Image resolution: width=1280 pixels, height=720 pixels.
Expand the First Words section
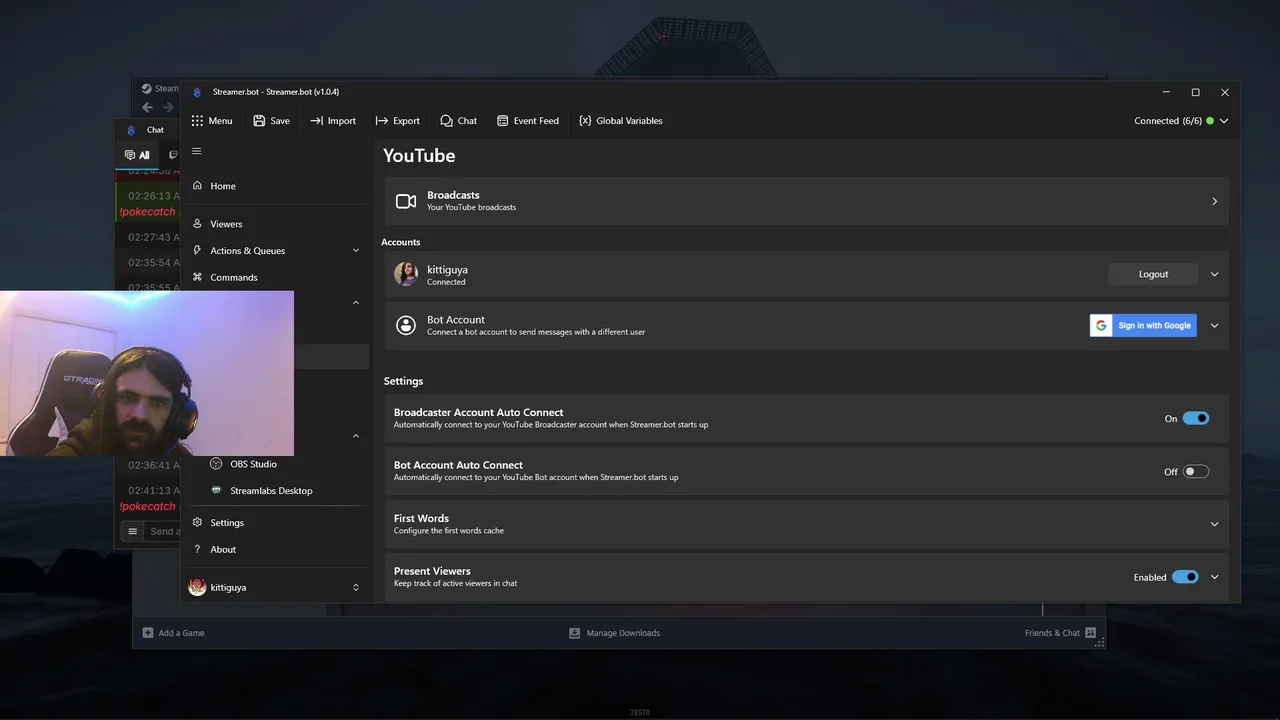coord(1215,524)
